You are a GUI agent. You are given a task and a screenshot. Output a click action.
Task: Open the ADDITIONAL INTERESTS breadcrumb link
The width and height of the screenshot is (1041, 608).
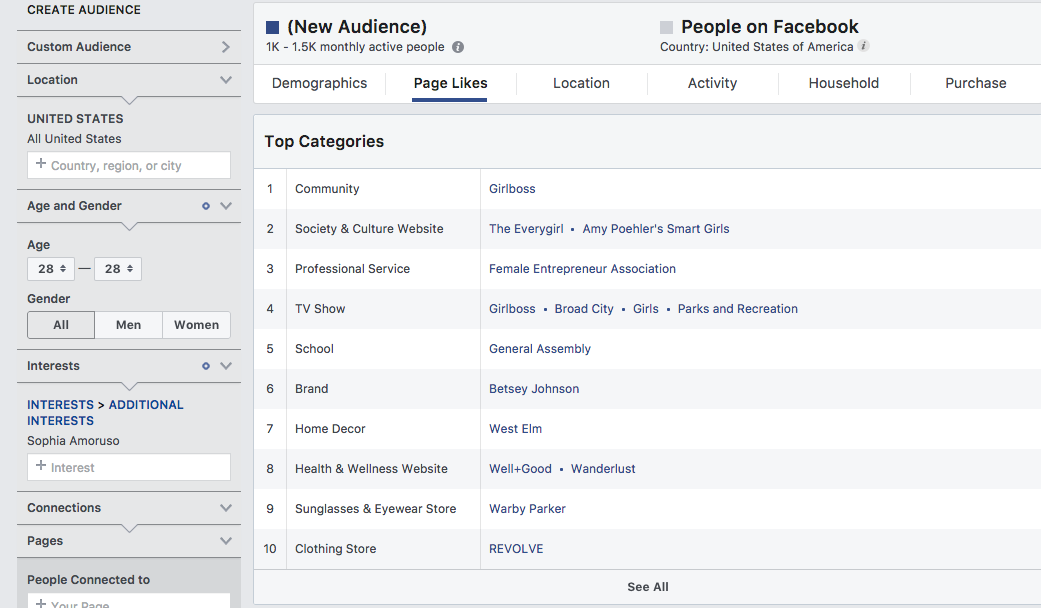pos(105,413)
